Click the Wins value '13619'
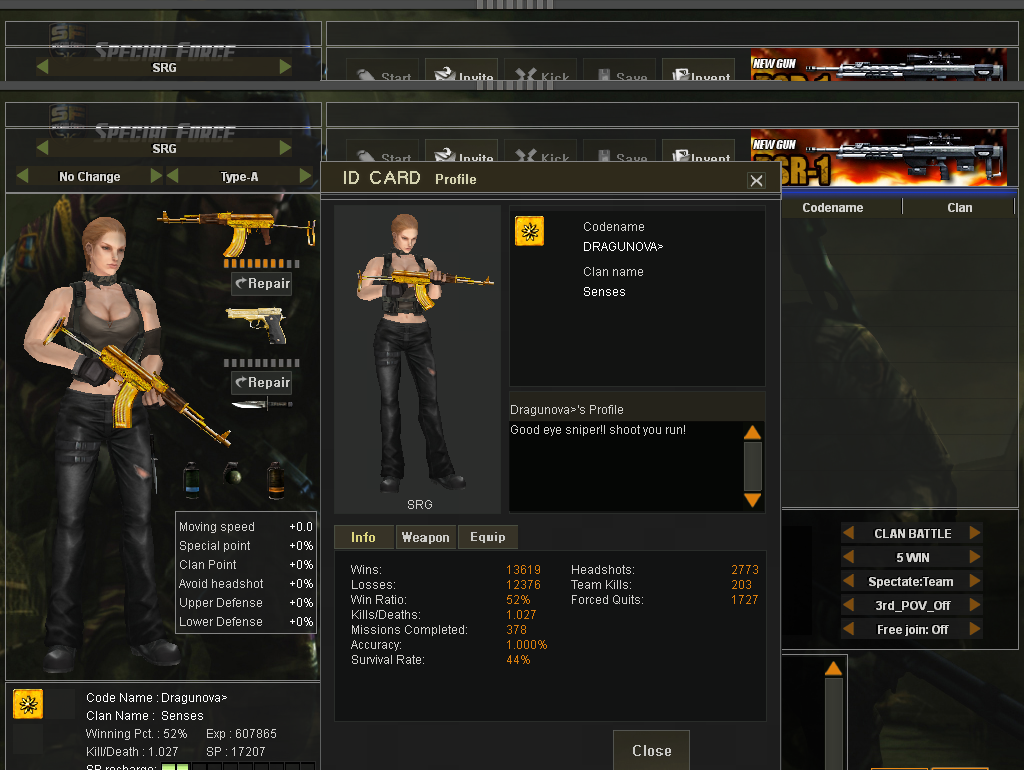The height and width of the screenshot is (770, 1024). pos(523,569)
